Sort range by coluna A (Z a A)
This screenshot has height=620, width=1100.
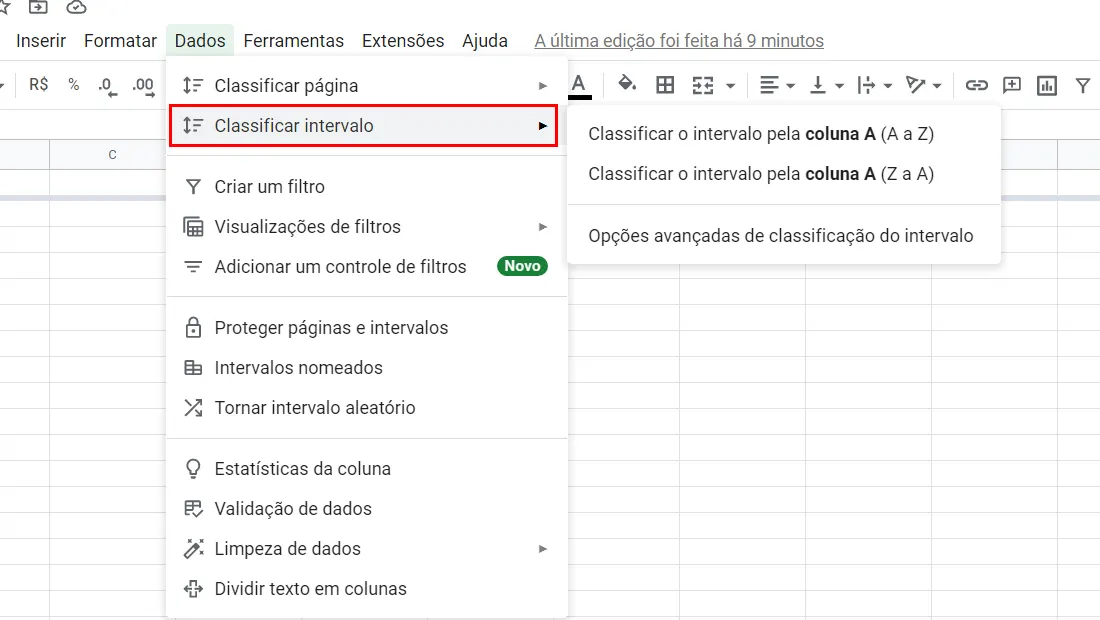(x=783, y=174)
